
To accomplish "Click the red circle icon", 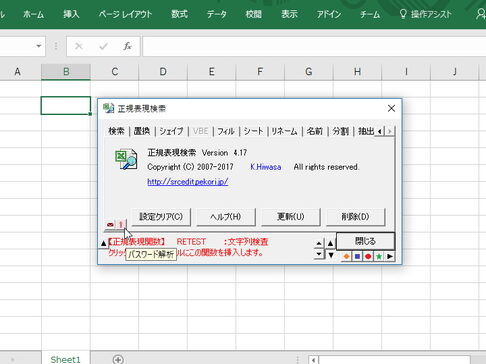I will coord(368,256).
